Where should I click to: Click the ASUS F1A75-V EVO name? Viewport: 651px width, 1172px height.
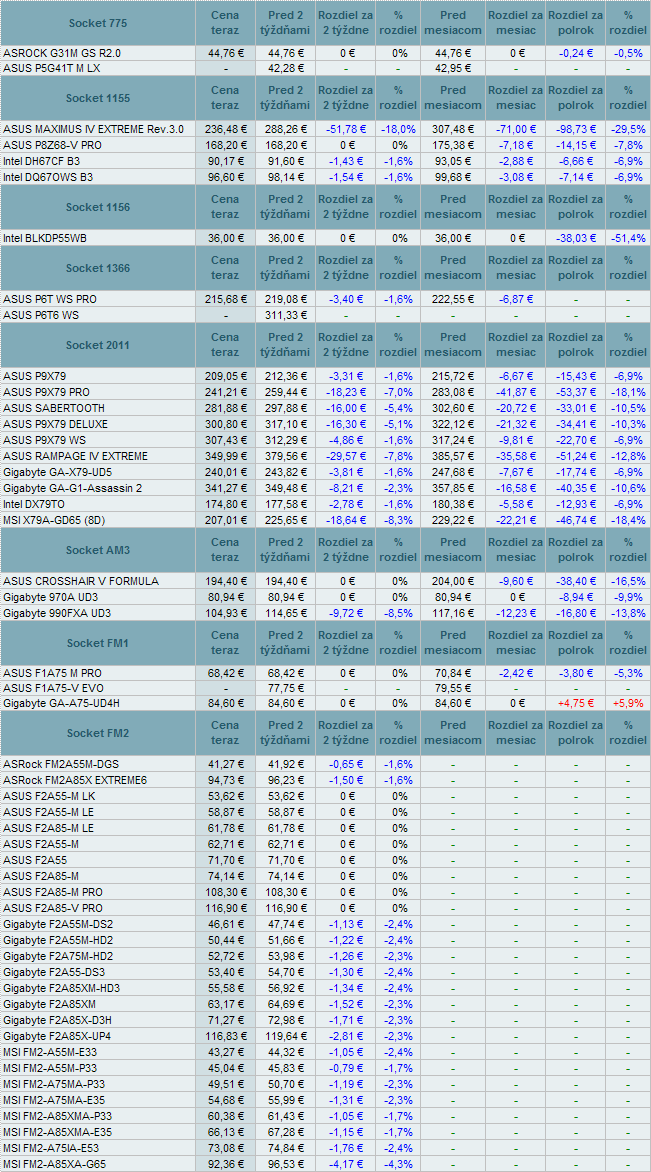point(51,688)
